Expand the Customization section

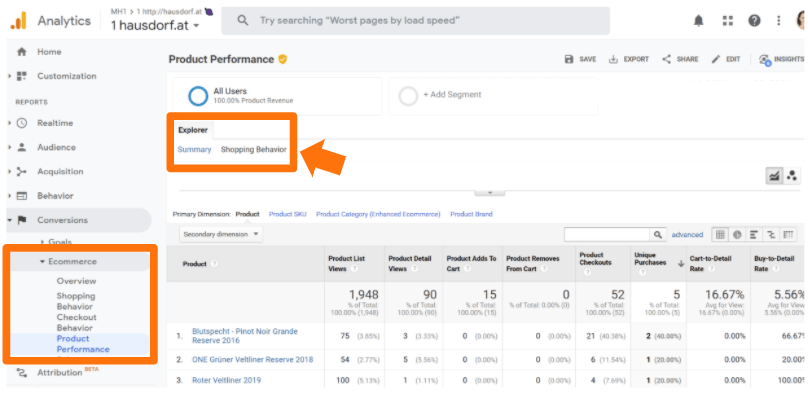(10, 76)
